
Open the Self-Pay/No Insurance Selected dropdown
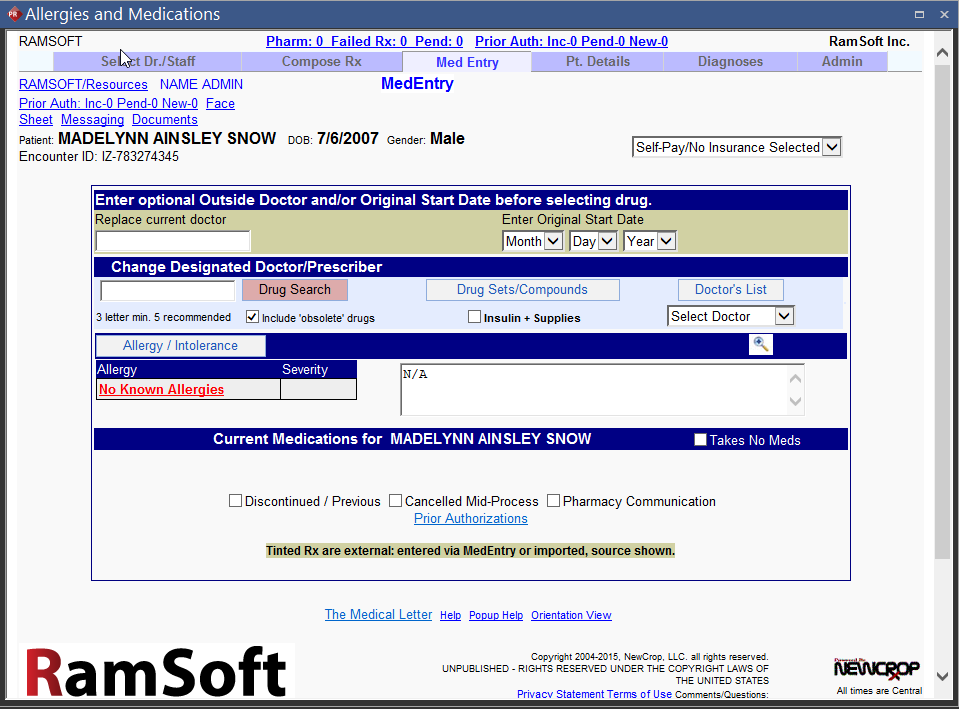pyautogui.click(x=737, y=147)
